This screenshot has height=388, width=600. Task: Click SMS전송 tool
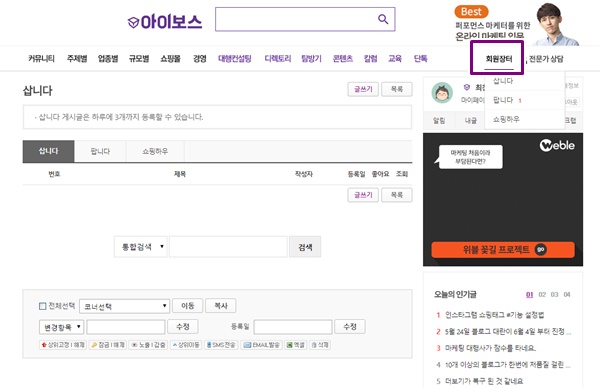221,345
